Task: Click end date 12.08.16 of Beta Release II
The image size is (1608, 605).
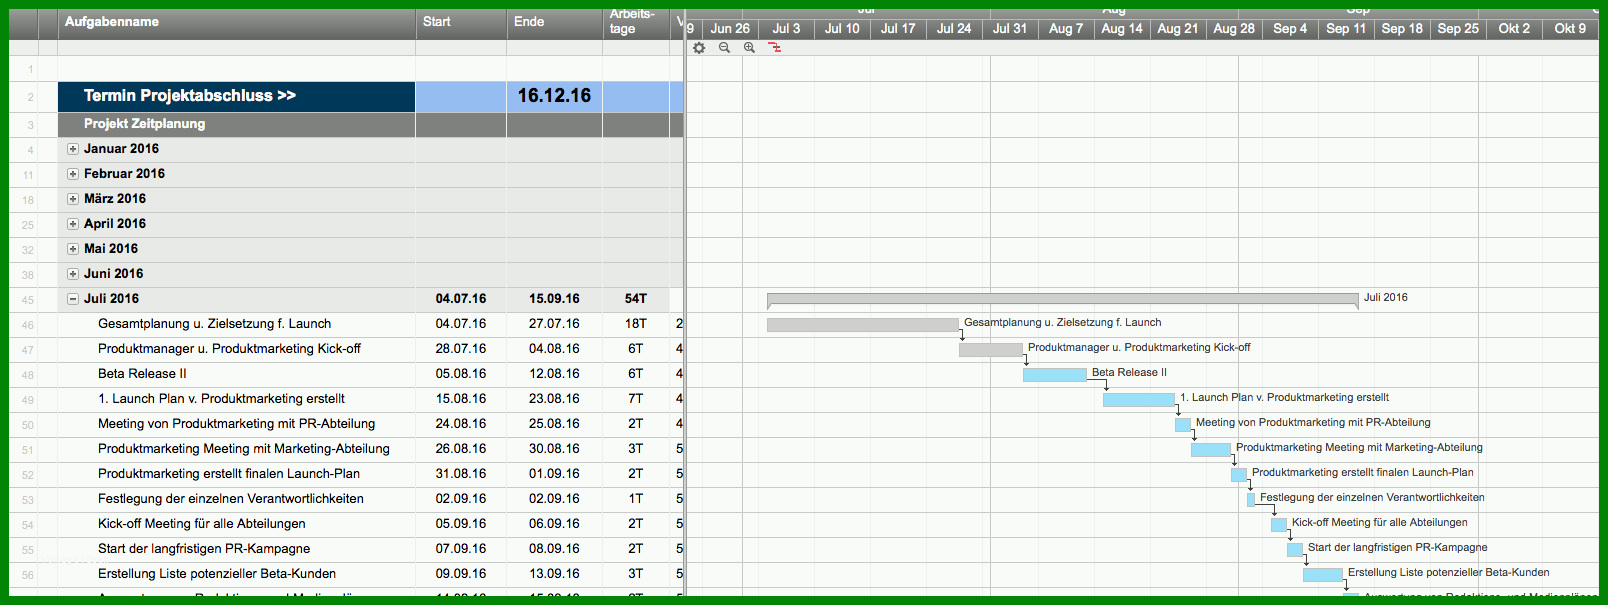Action: 555,374
